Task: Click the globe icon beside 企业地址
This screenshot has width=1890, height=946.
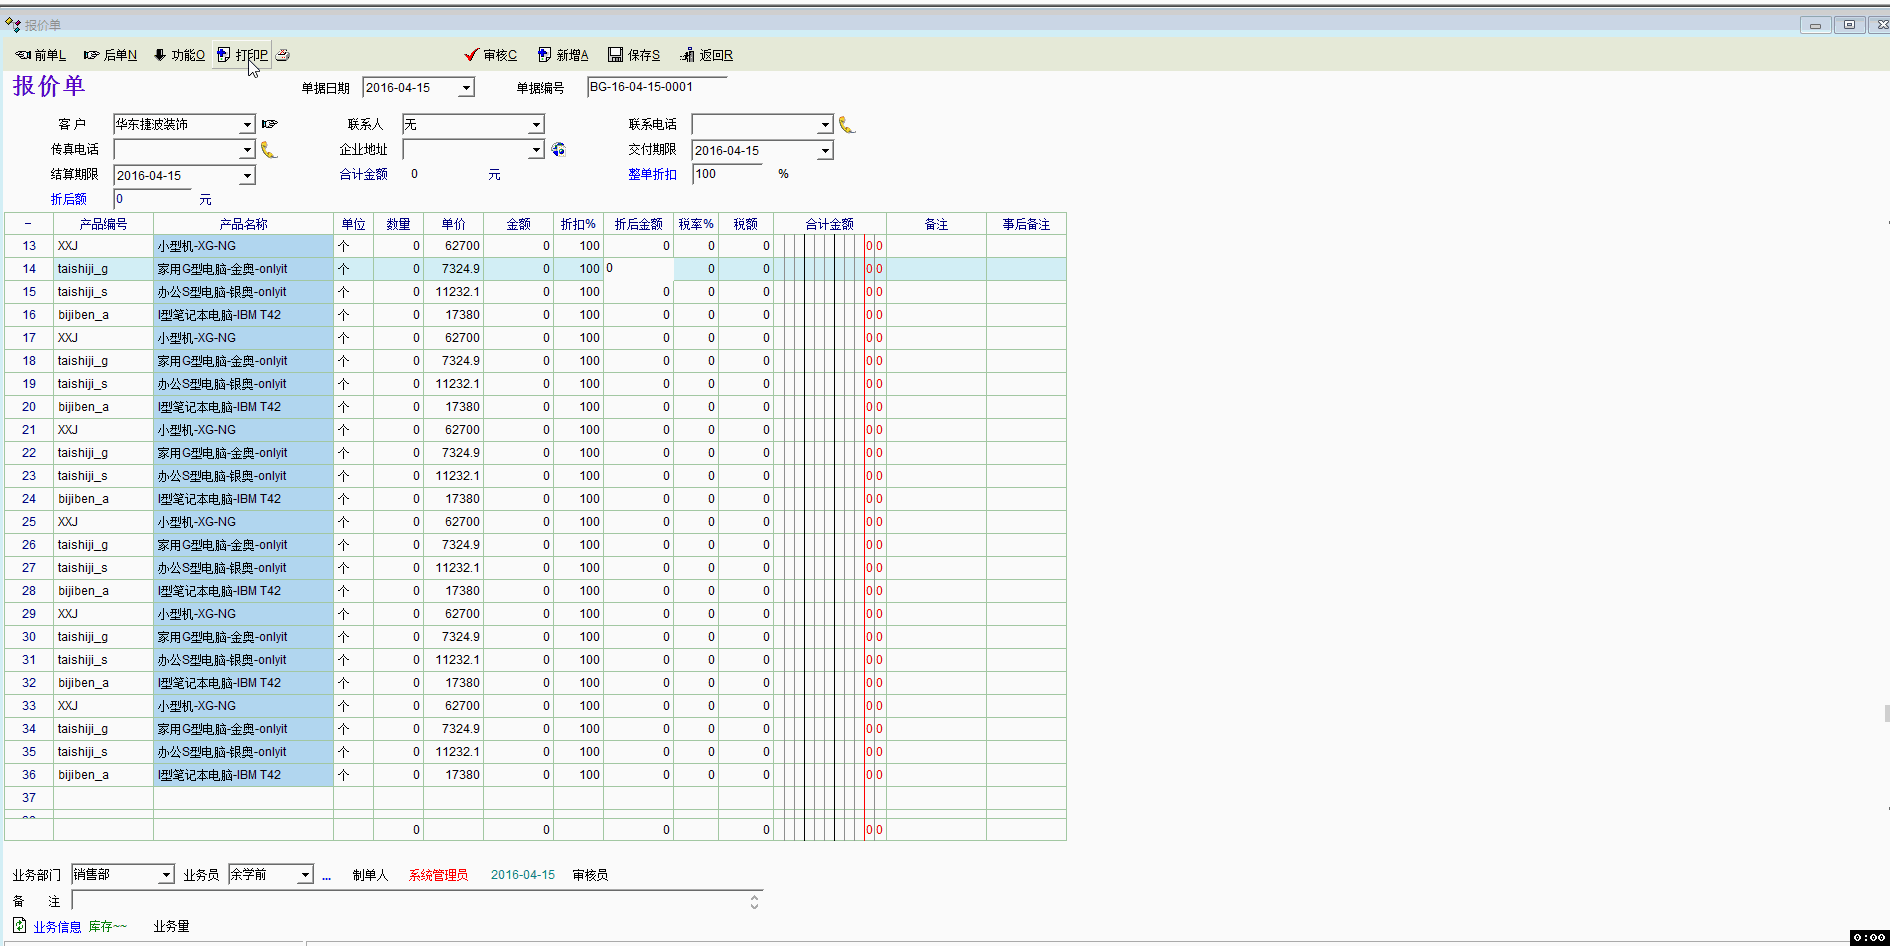Action: tap(558, 149)
